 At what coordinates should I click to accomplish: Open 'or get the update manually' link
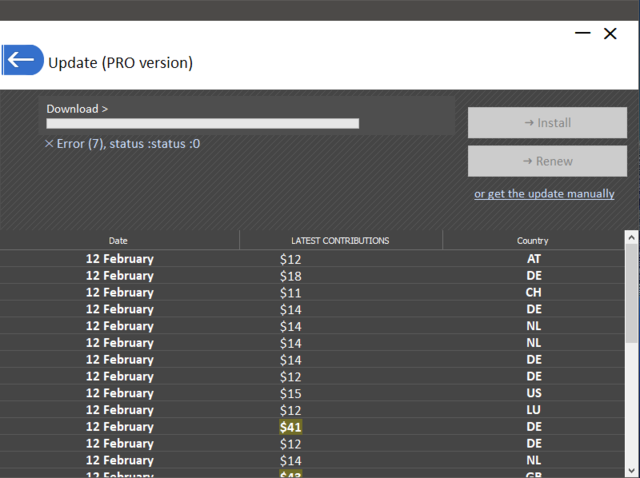click(x=544, y=193)
